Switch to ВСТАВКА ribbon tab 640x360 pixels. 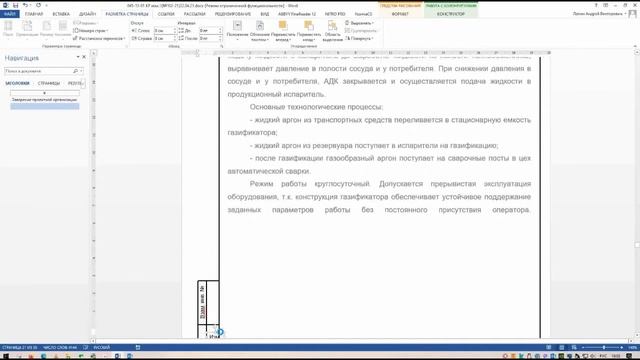tap(61, 14)
